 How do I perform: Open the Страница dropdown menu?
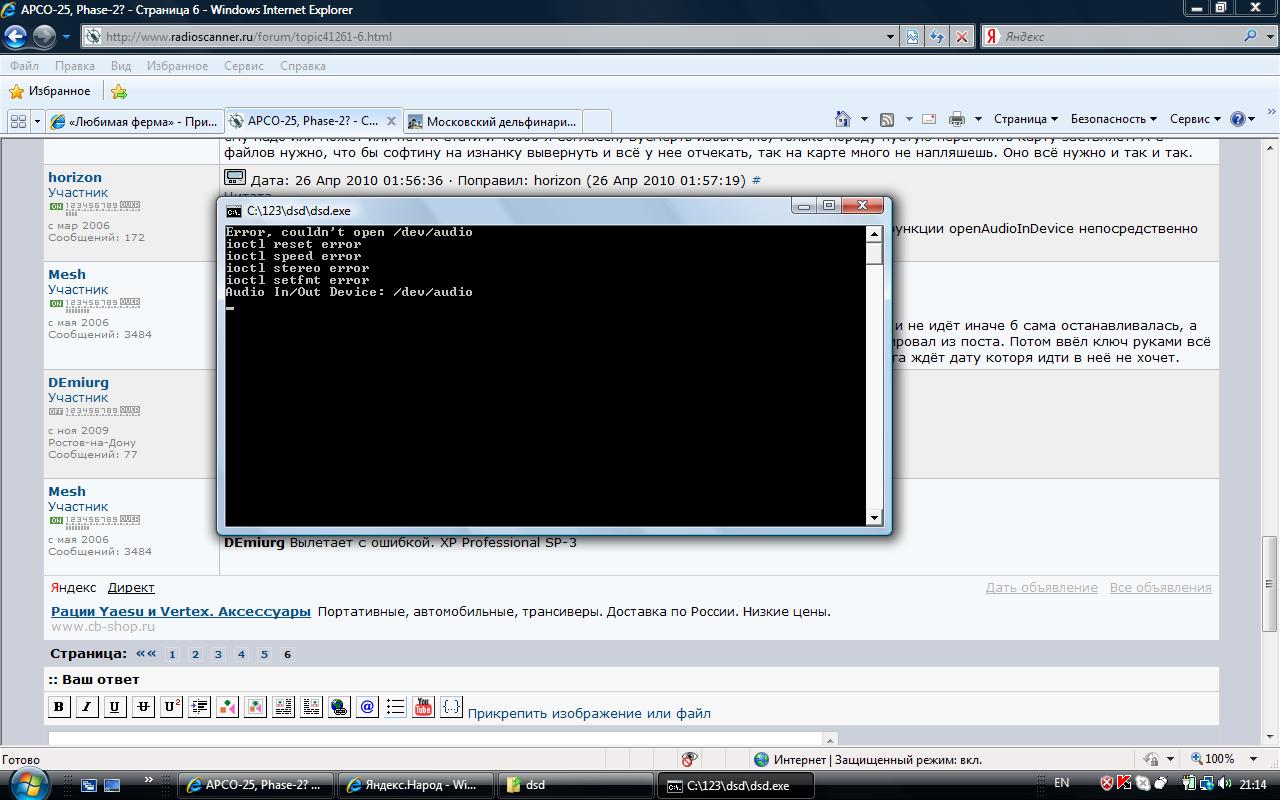point(1026,119)
